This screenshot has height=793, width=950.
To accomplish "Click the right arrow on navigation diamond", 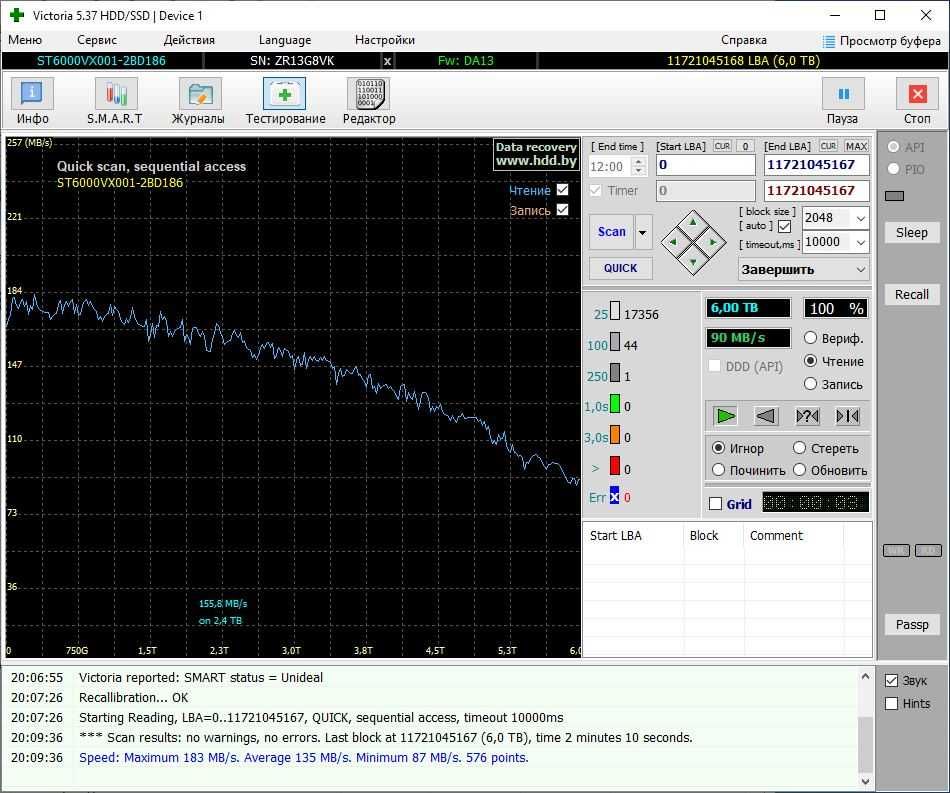I will 714,242.
